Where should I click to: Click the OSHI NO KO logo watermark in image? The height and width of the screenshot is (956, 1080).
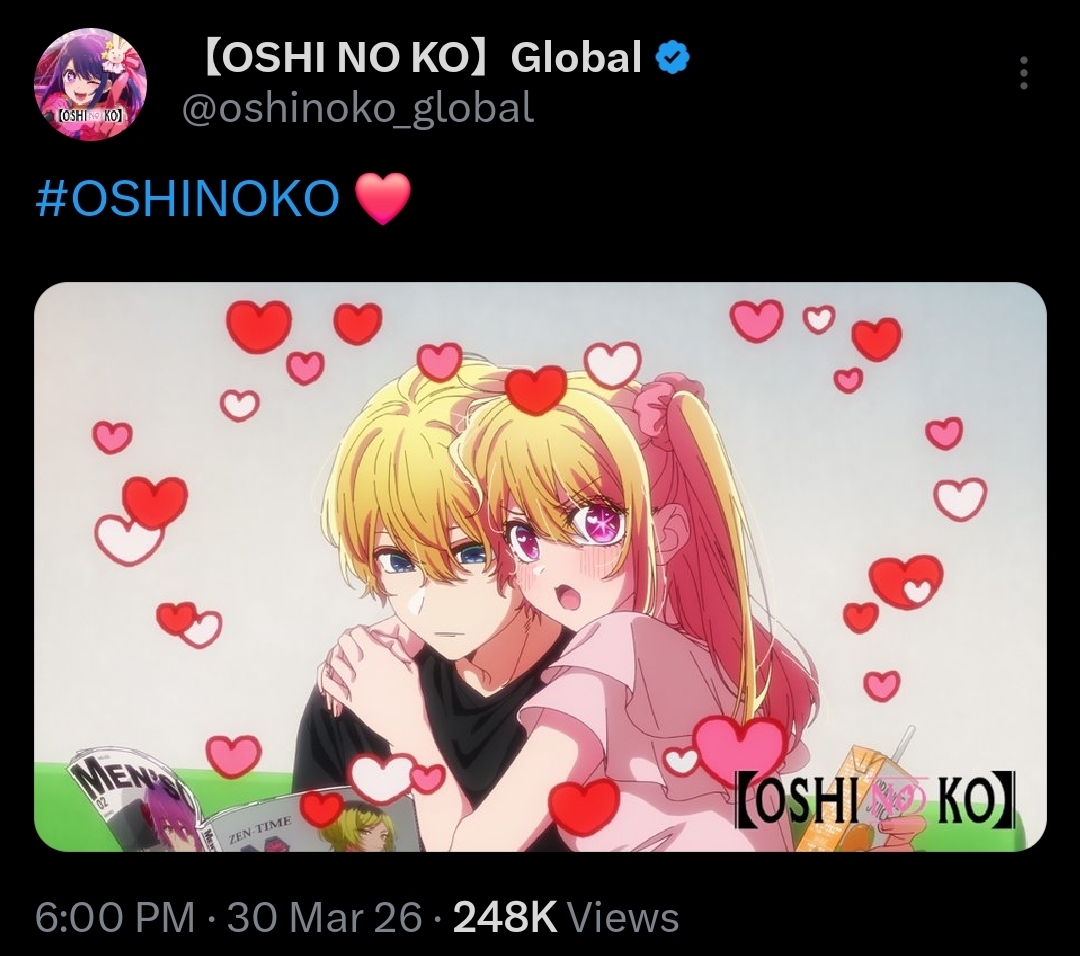click(x=879, y=802)
